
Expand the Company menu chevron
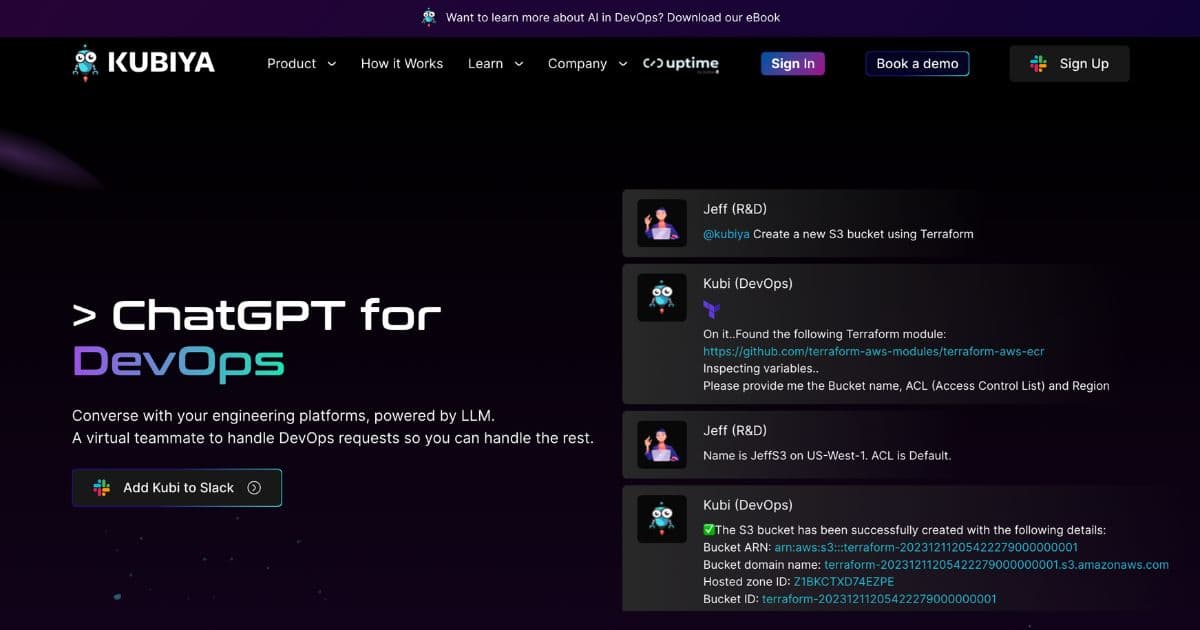click(623, 64)
